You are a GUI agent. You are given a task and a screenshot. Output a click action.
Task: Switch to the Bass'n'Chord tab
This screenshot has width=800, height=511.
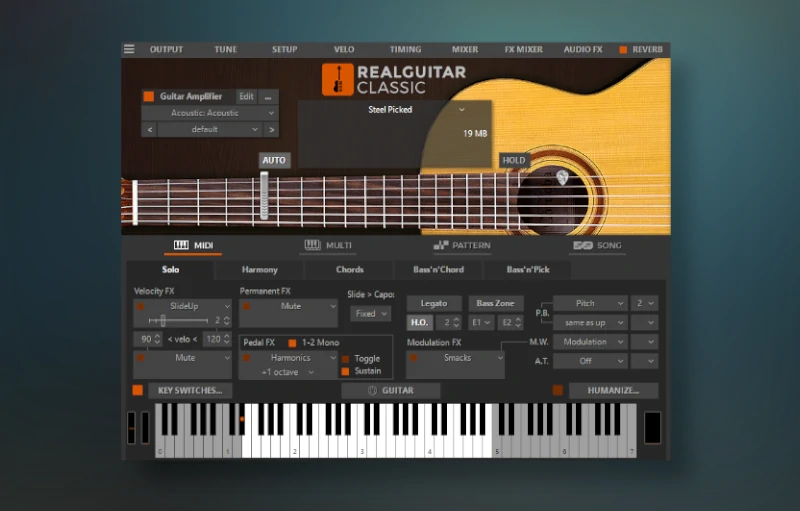coord(438,270)
